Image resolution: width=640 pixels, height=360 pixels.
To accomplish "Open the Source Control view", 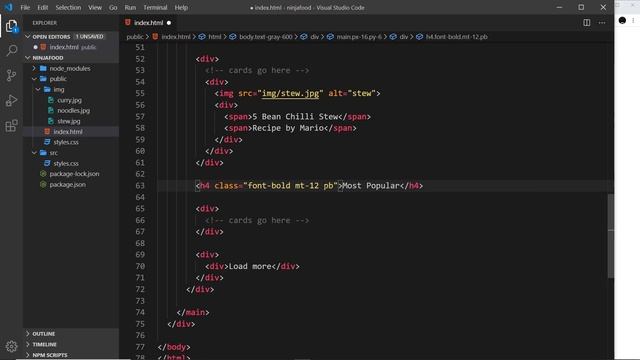I will coord(11,76).
